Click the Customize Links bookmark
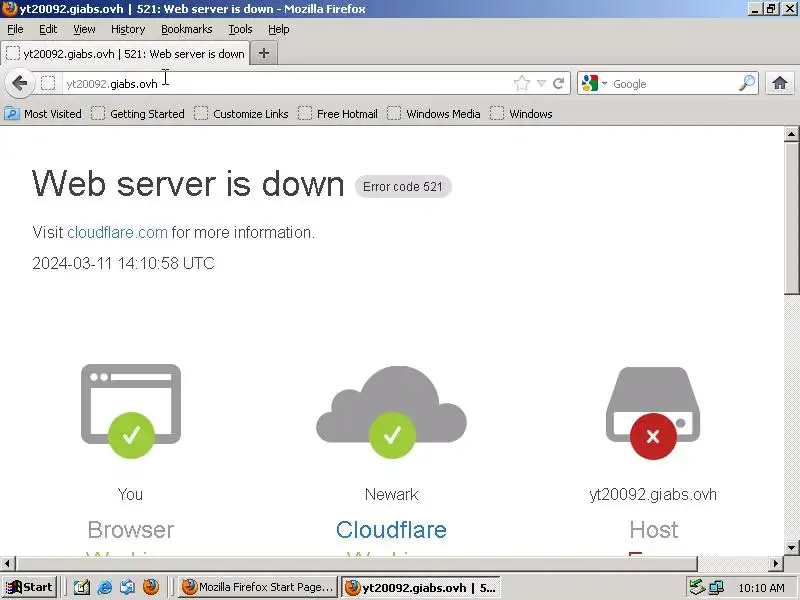The width and height of the screenshot is (800, 600). tap(241, 114)
